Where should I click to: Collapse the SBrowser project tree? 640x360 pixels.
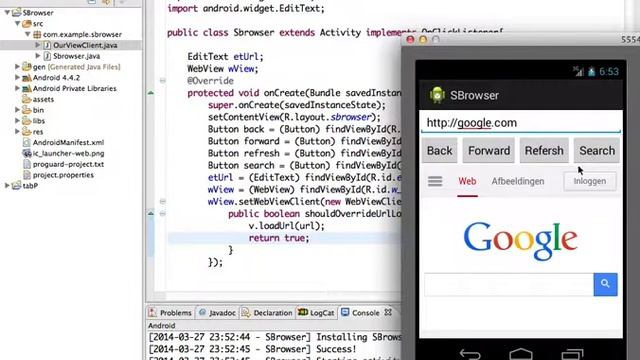pyautogui.click(x=7, y=13)
